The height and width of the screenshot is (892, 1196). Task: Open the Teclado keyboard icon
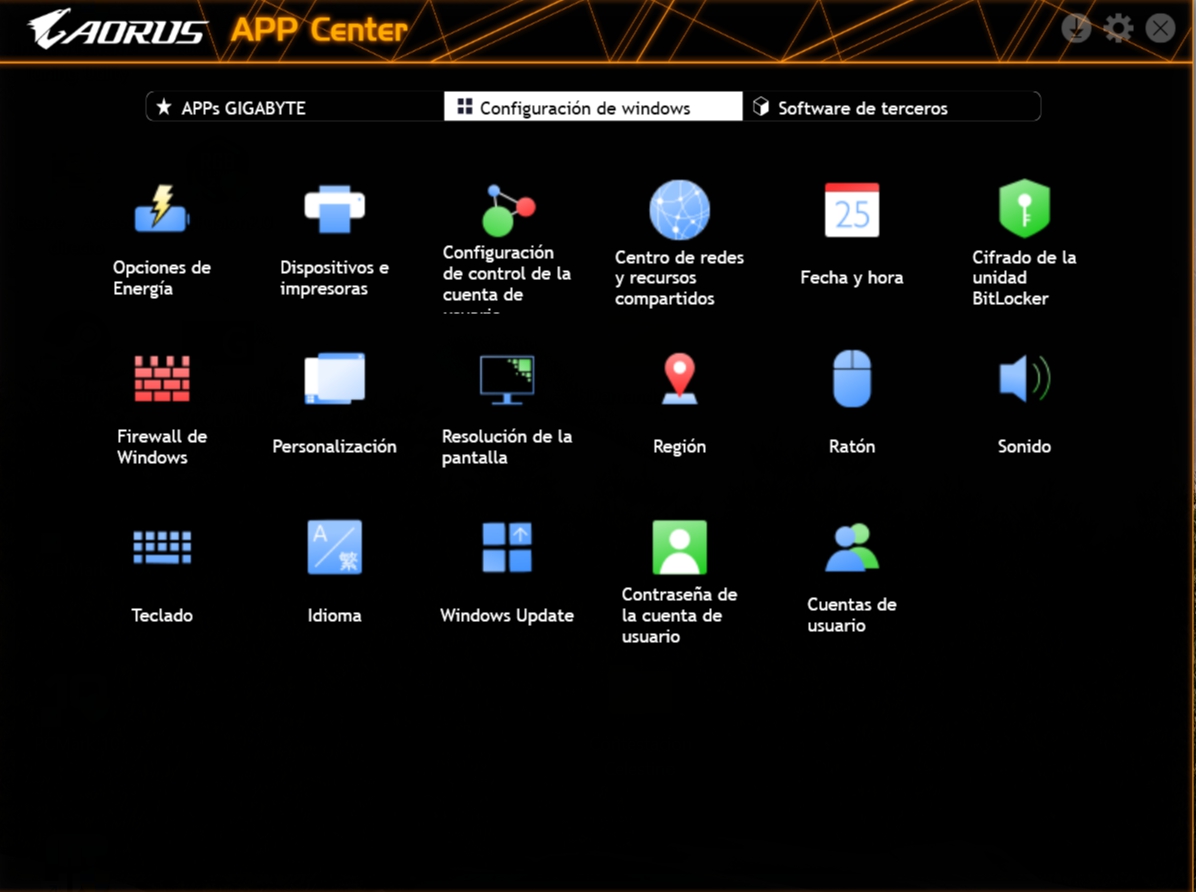pyautogui.click(x=162, y=547)
